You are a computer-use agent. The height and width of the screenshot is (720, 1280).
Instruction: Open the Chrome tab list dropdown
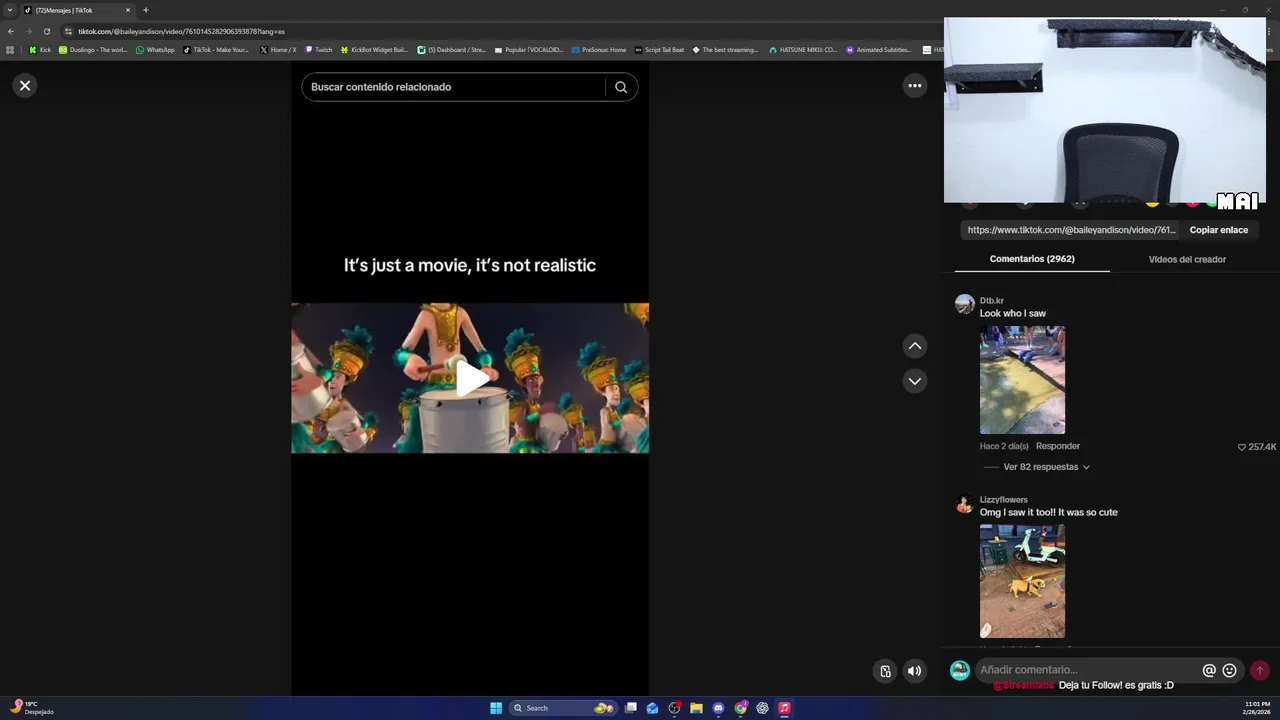10,10
